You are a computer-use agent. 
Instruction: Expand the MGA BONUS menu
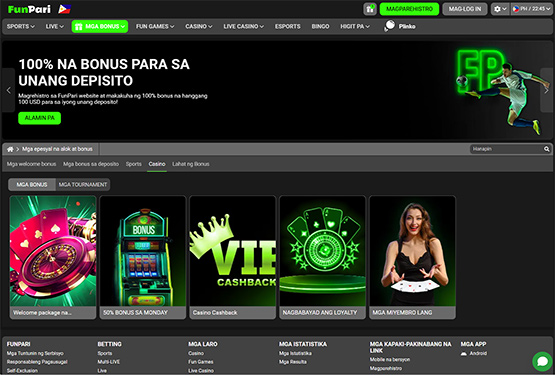(x=100, y=26)
